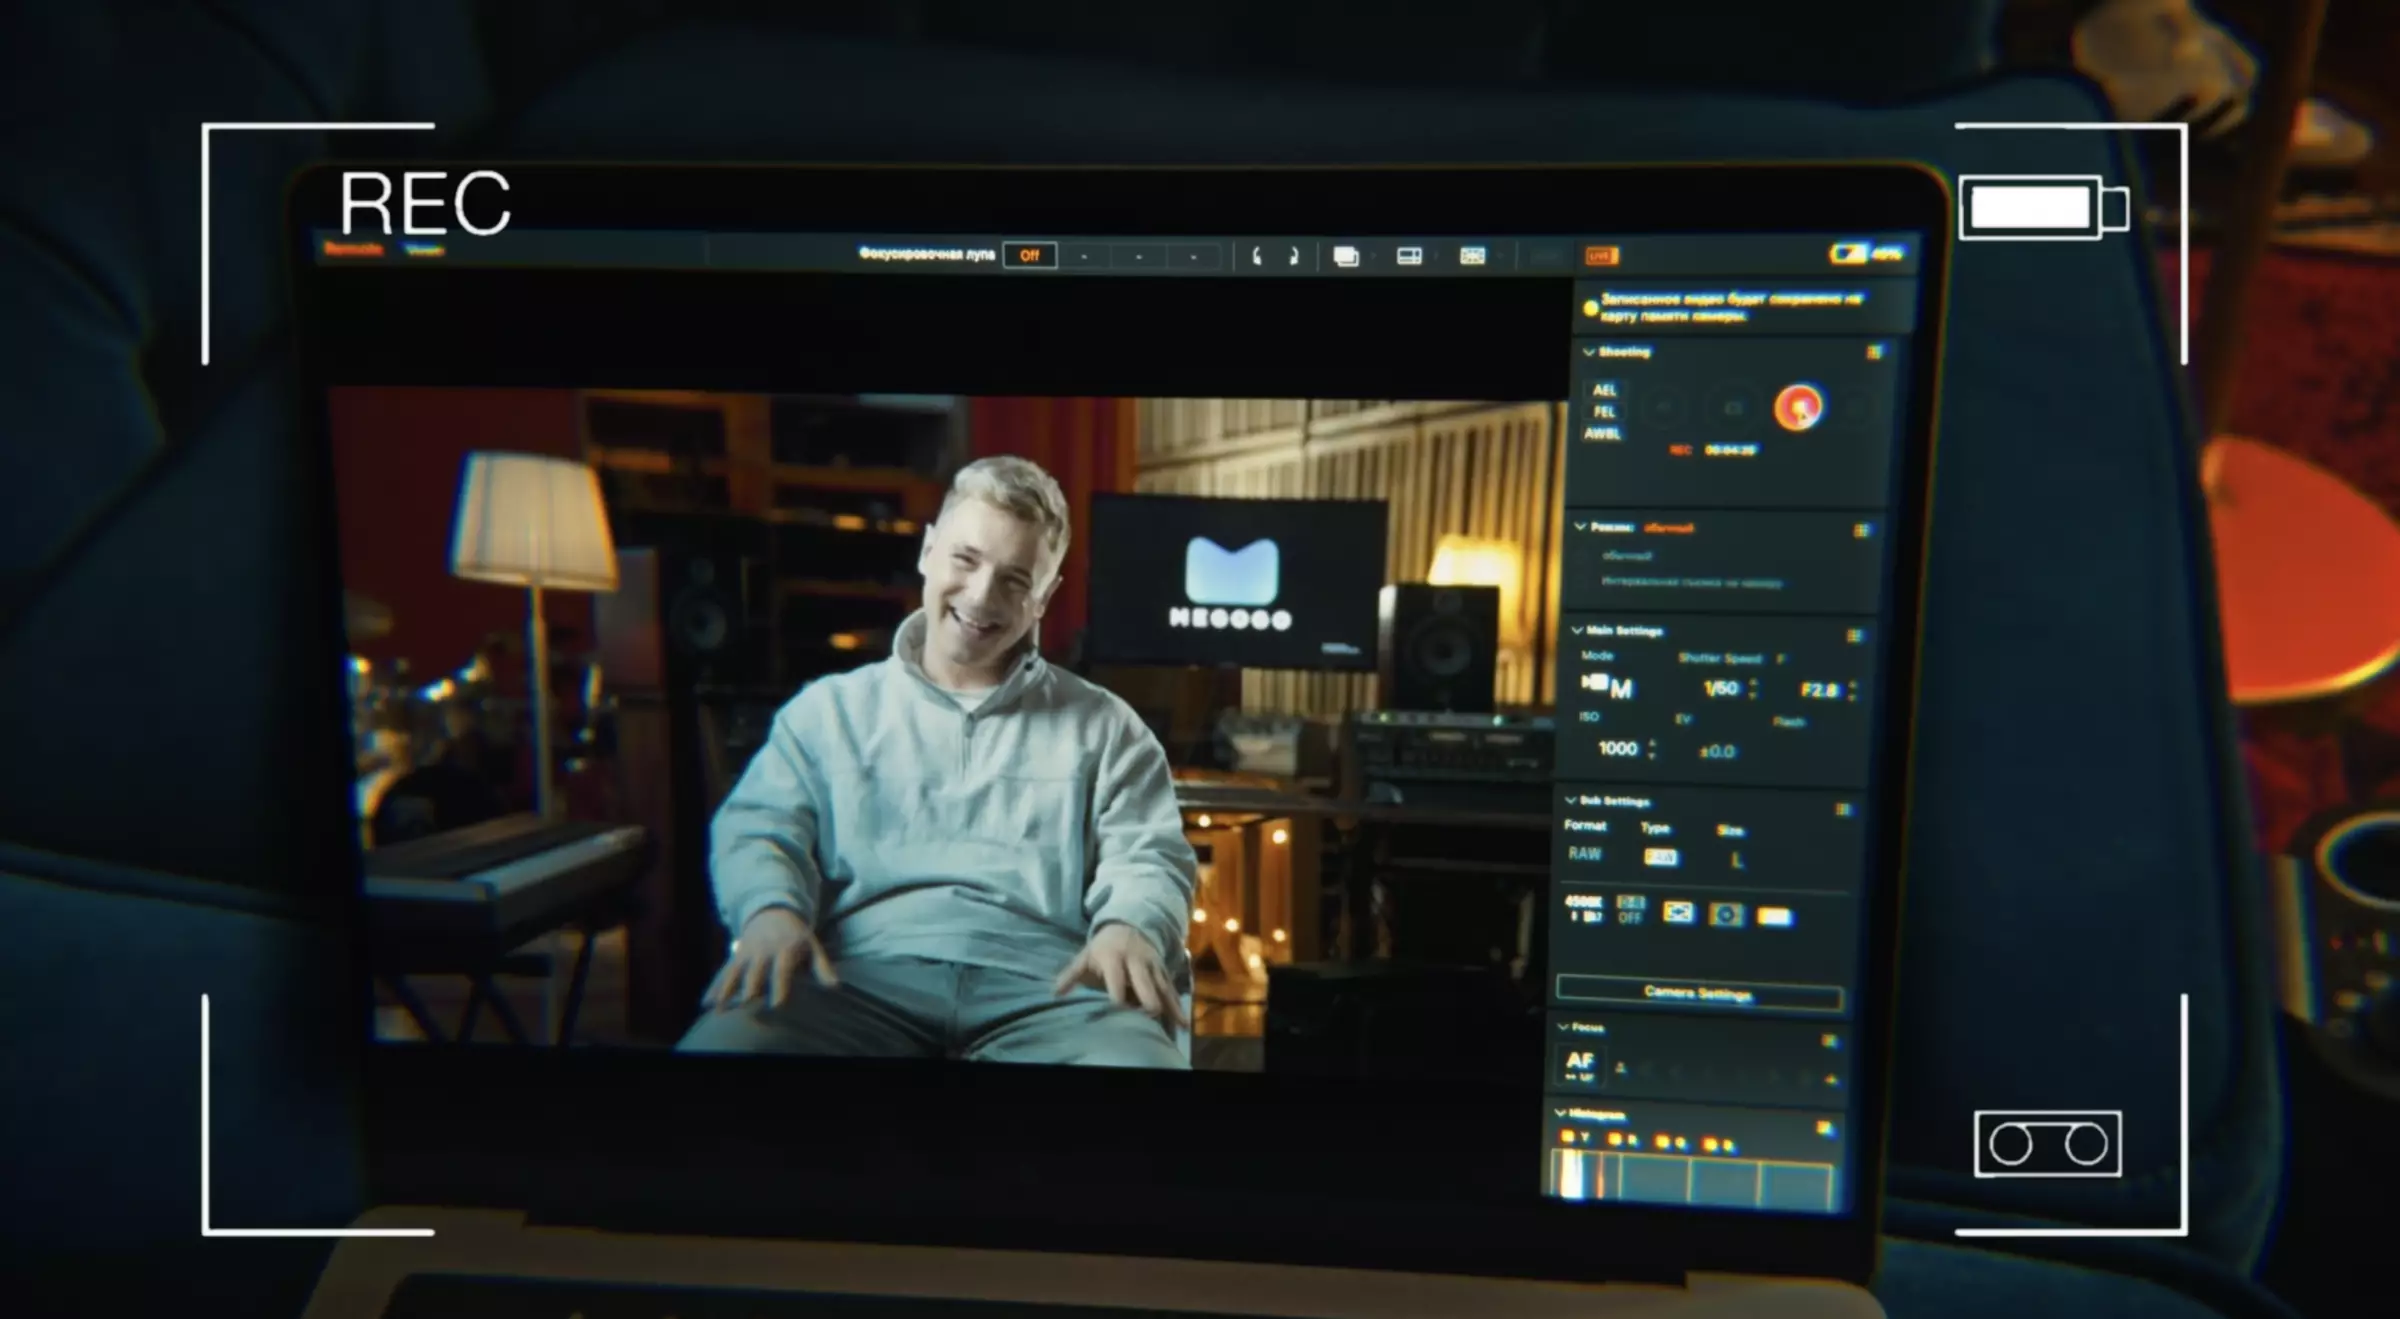
Task: Rotate the live view clockwise
Action: coord(1293,257)
